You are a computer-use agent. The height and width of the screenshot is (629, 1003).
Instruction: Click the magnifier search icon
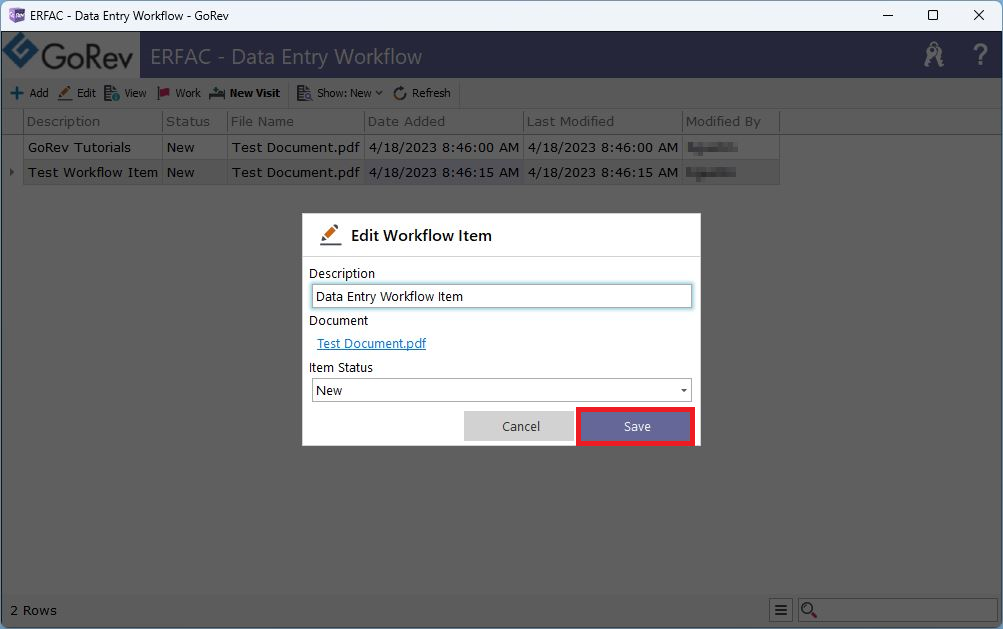pyautogui.click(x=809, y=610)
